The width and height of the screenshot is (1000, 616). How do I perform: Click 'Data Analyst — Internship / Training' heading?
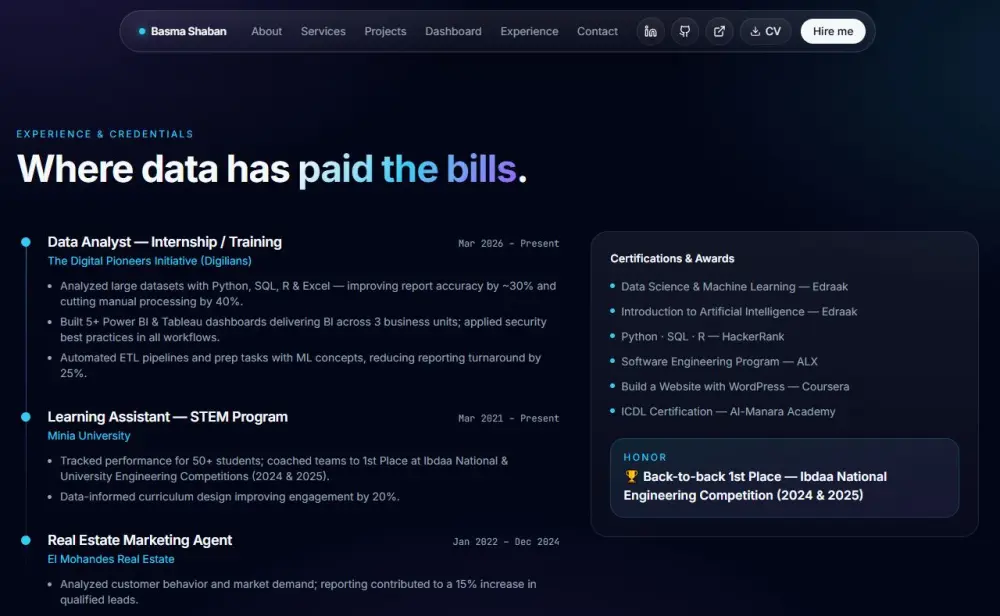coord(165,242)
